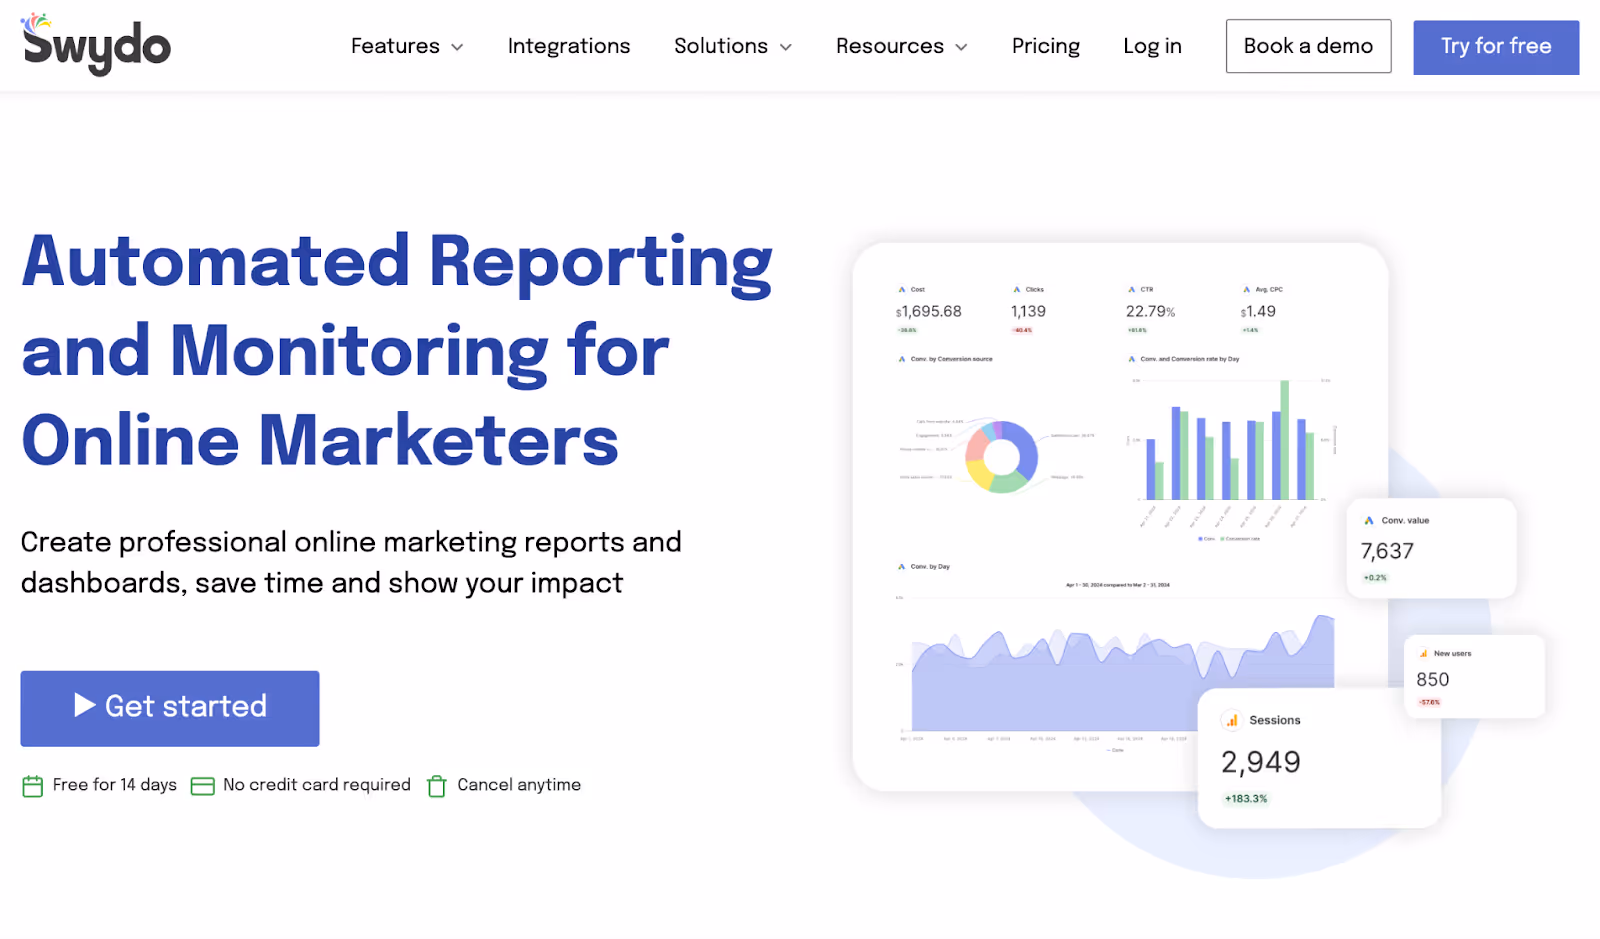
Task: Click the Swydo logo
Action: click(96, 45)
